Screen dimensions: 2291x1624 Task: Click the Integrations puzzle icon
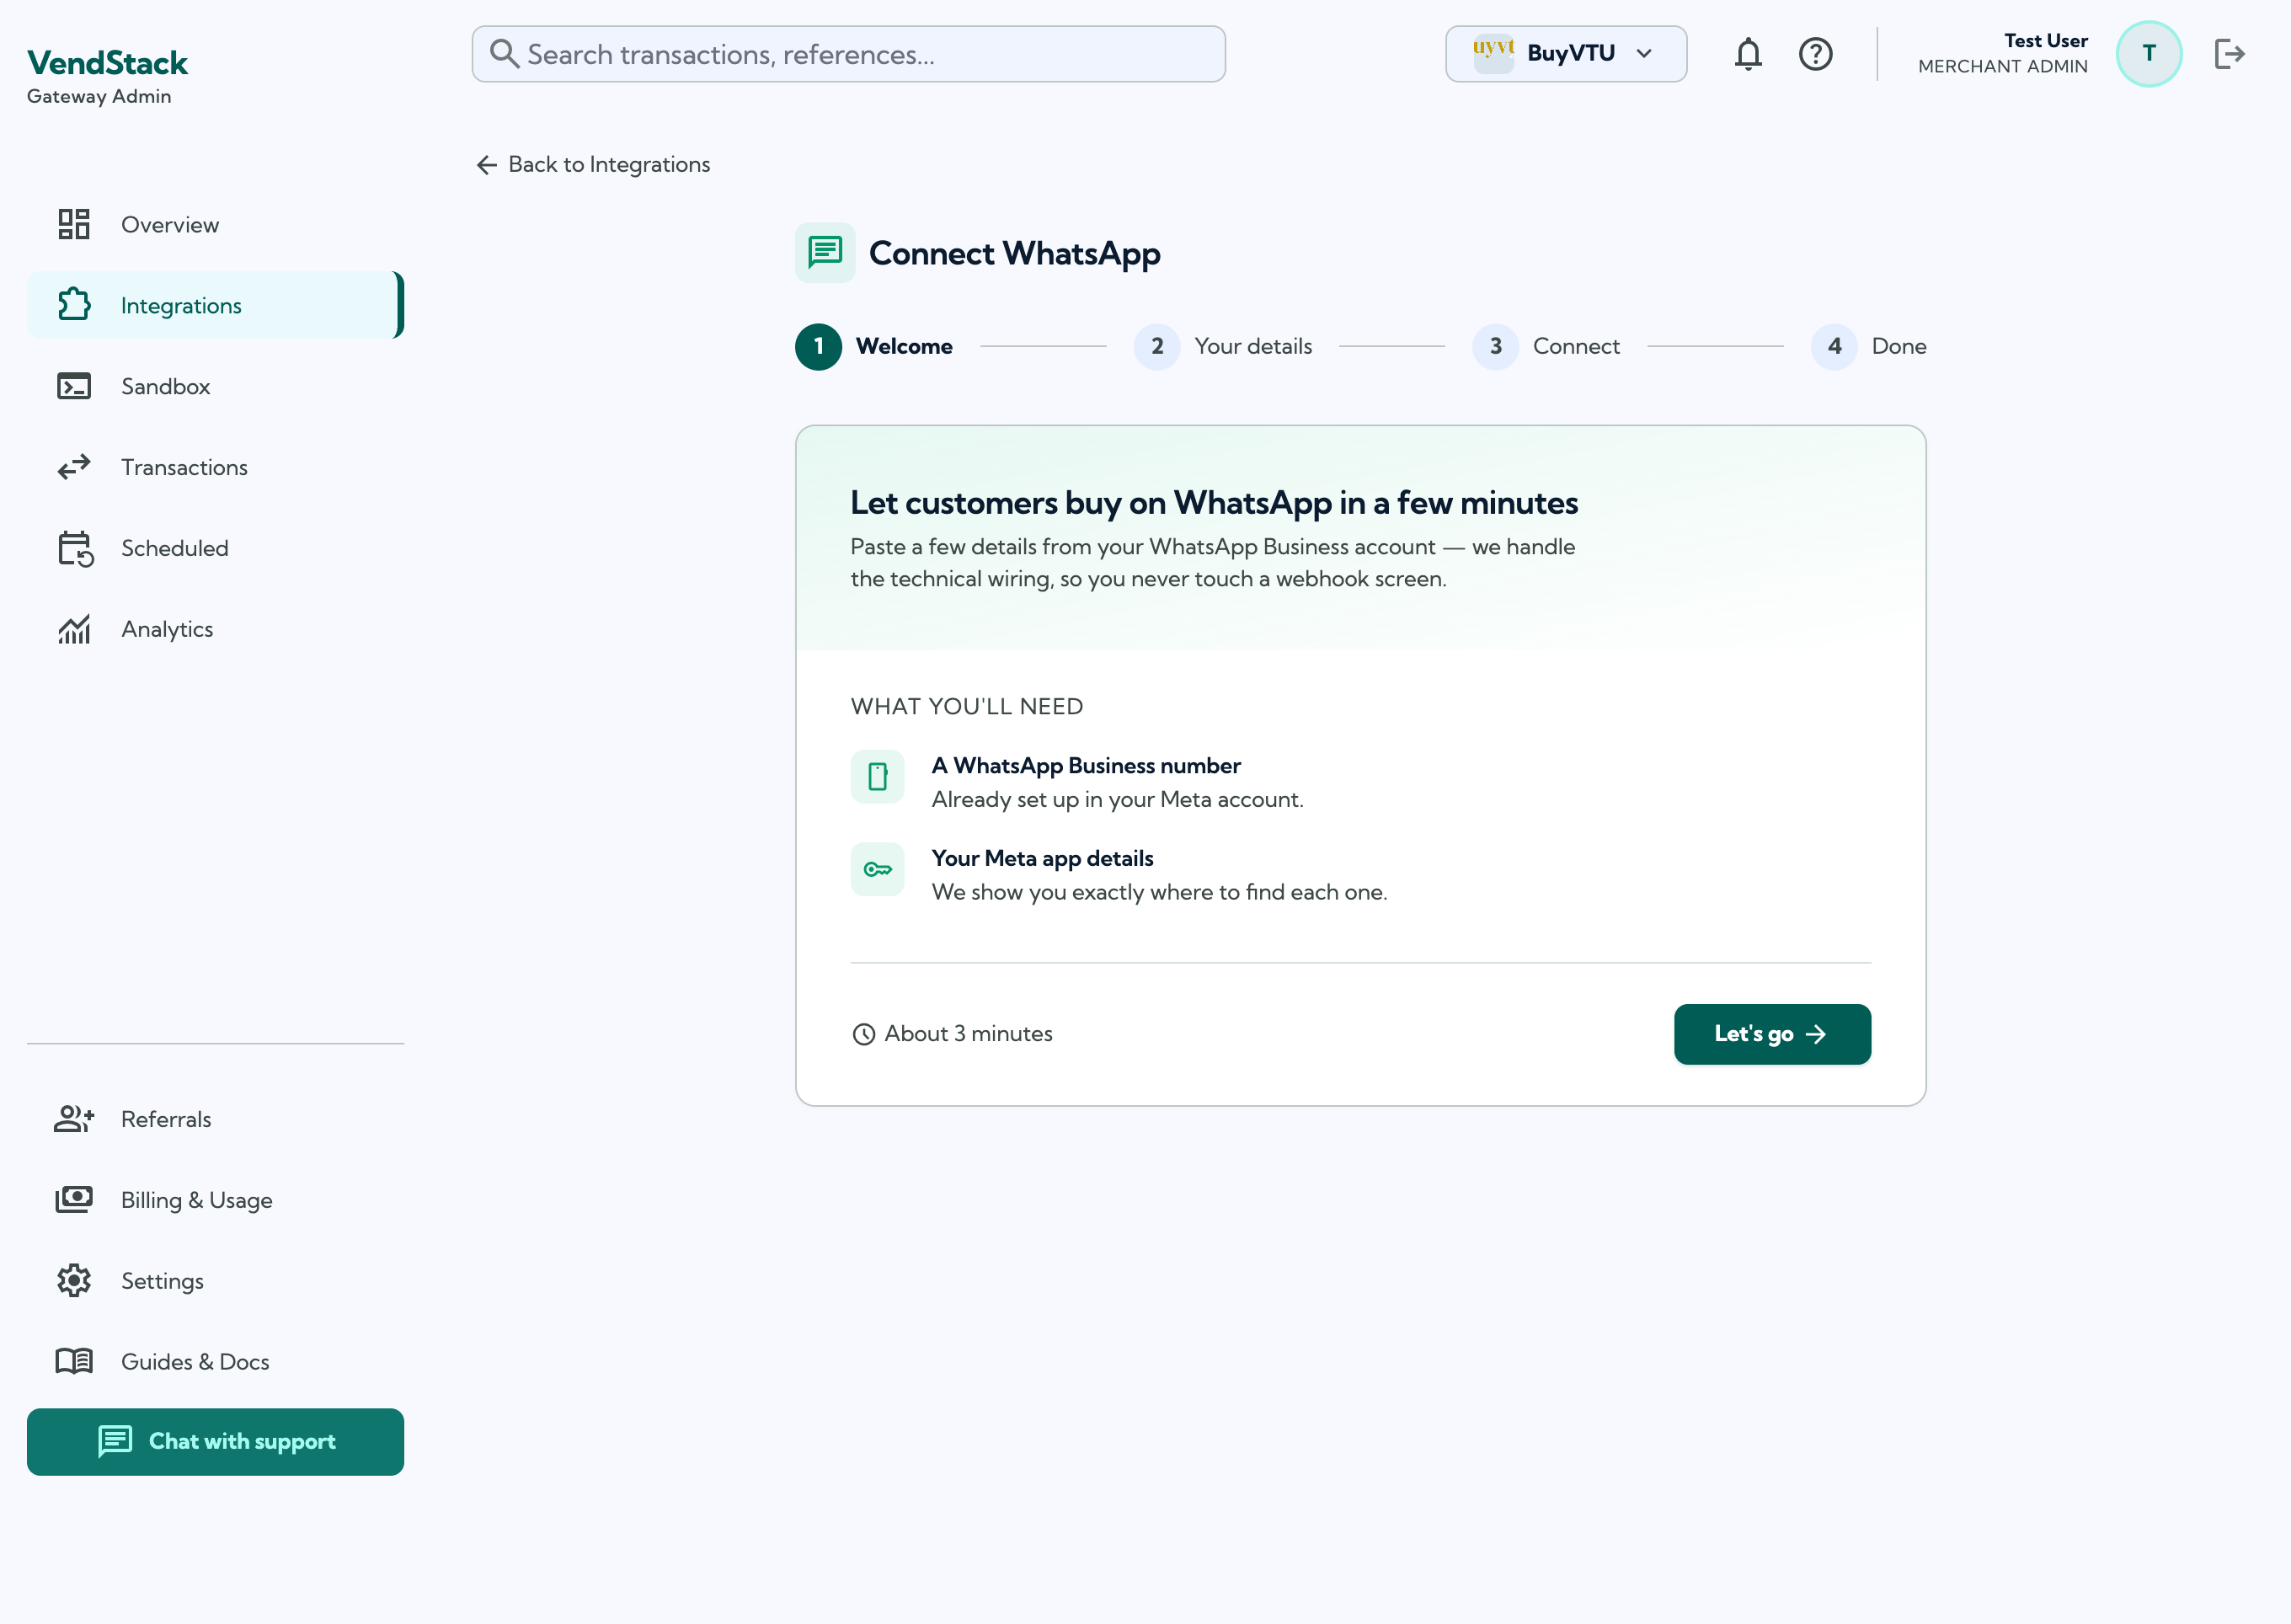tap(74, 305)
